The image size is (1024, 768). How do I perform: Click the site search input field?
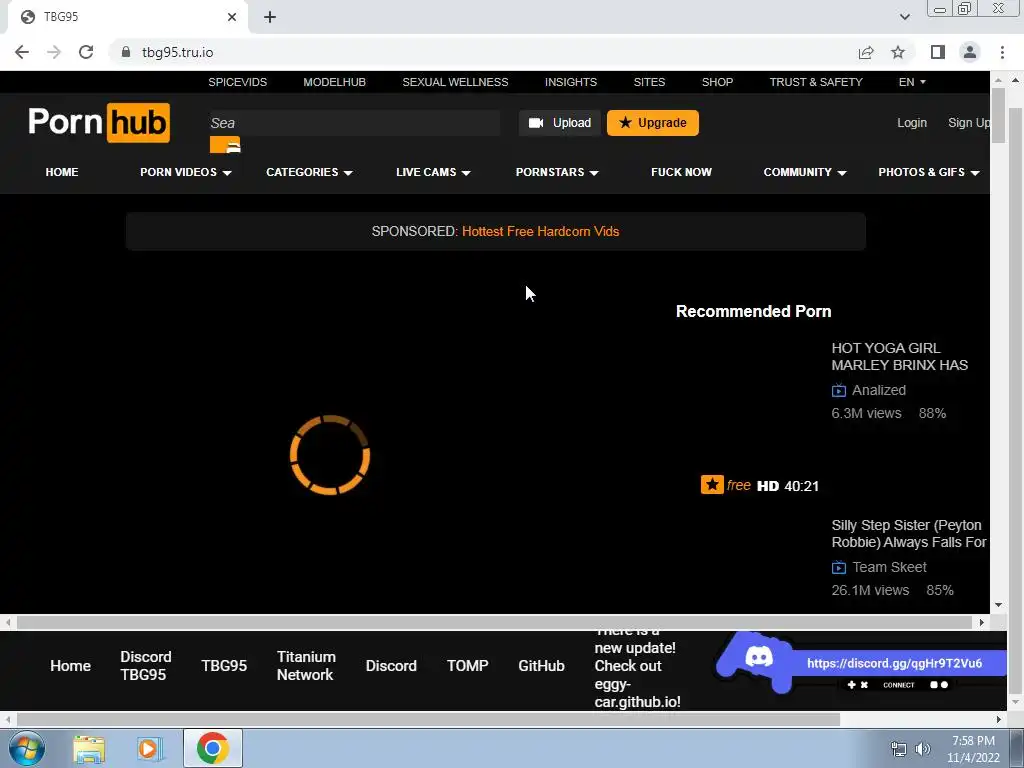pyautogui.click(x=355, y=123)
